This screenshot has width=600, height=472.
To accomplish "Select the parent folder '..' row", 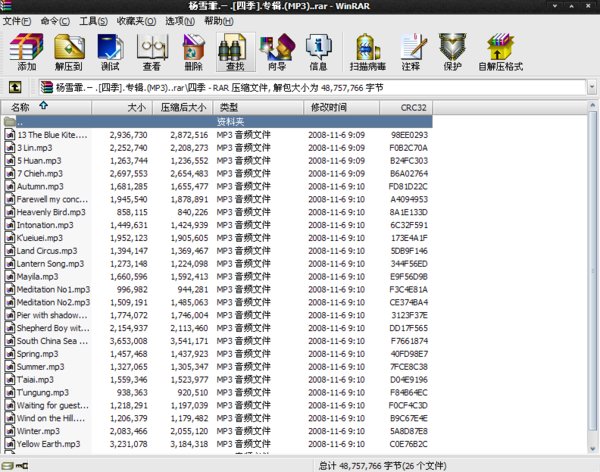I will click(217, 122).
